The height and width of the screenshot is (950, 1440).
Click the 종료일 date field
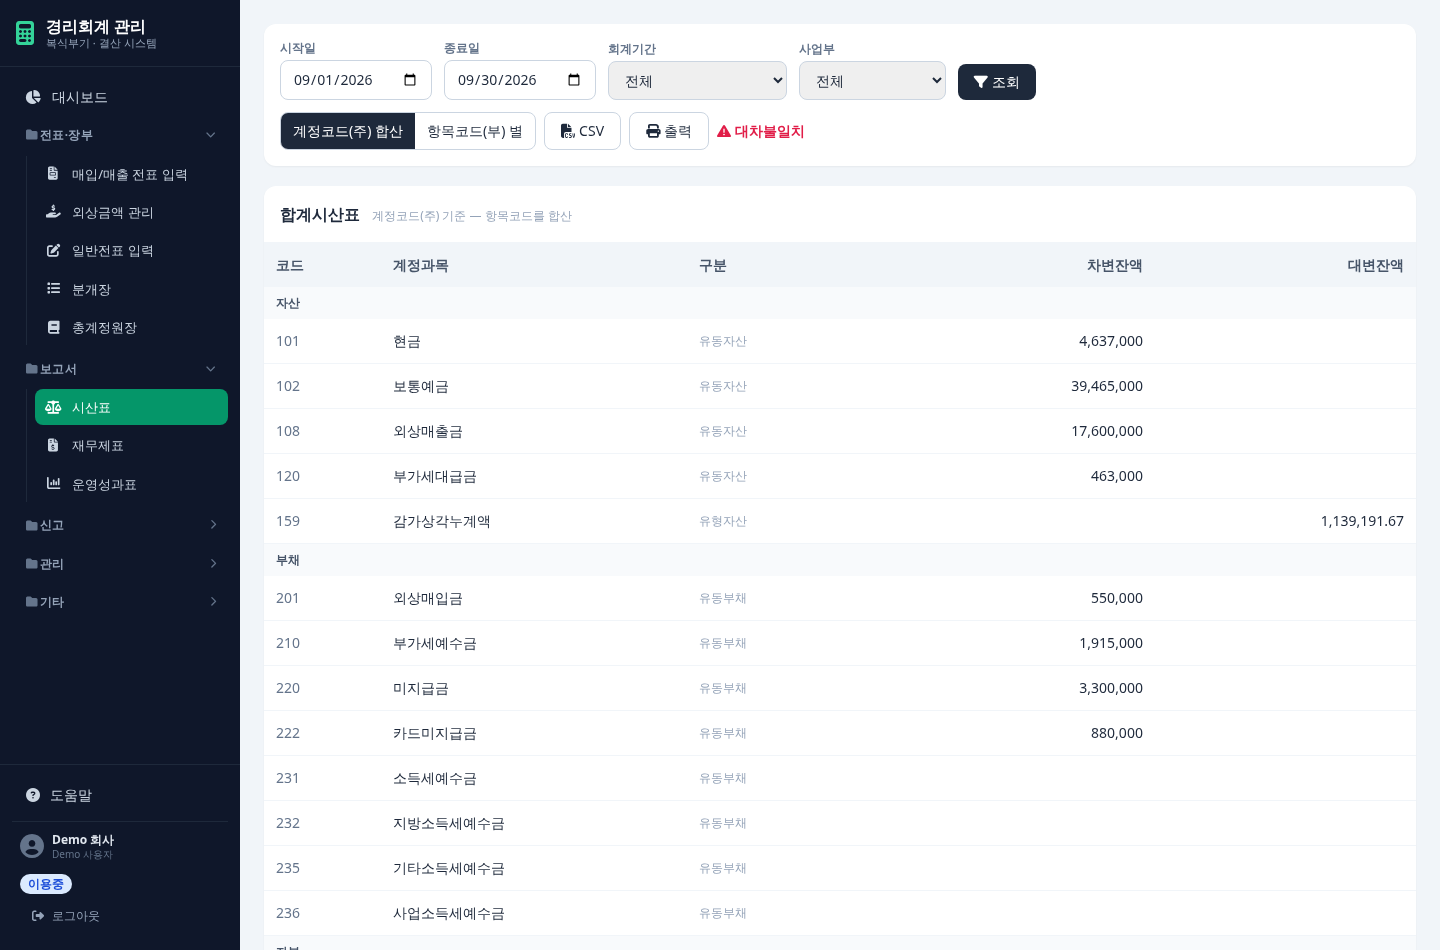519,80
